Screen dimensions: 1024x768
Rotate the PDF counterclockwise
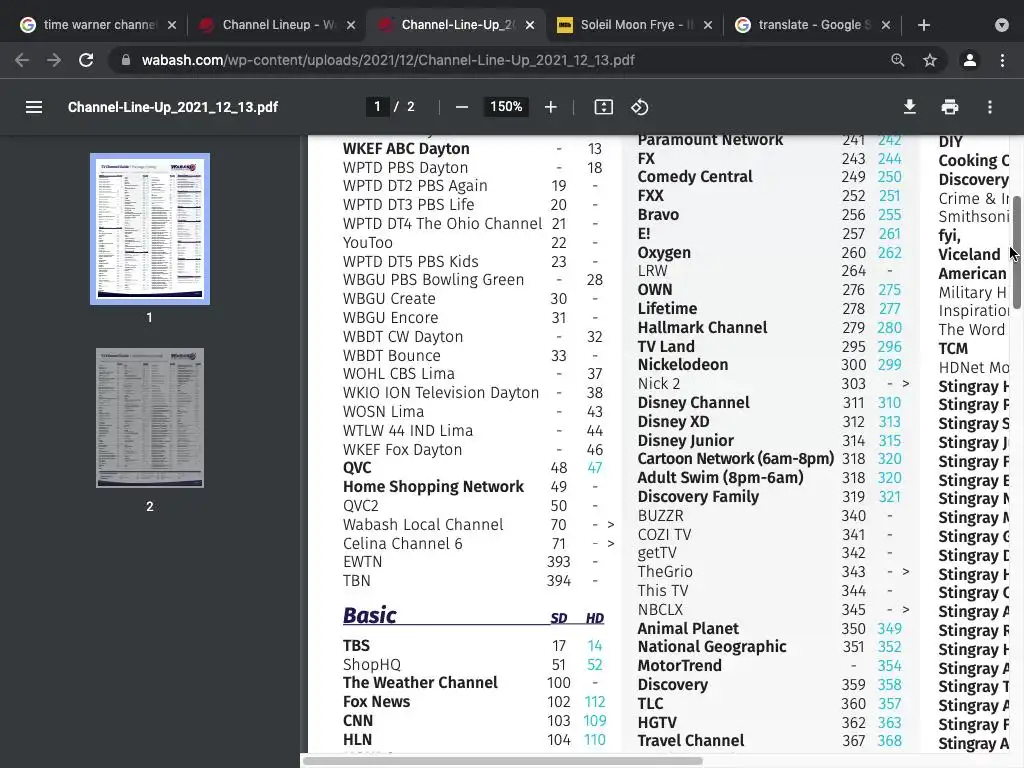tap(639, 107)
